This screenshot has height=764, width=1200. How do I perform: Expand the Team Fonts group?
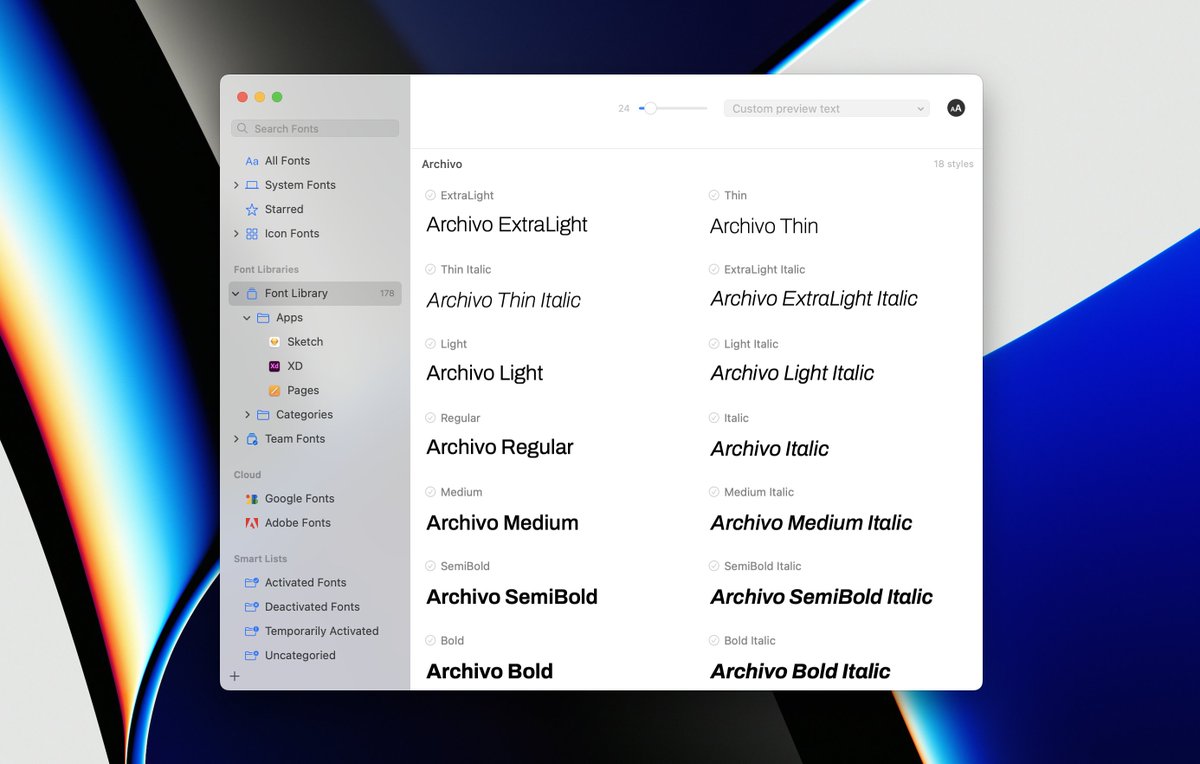click(x=236, y=439)
